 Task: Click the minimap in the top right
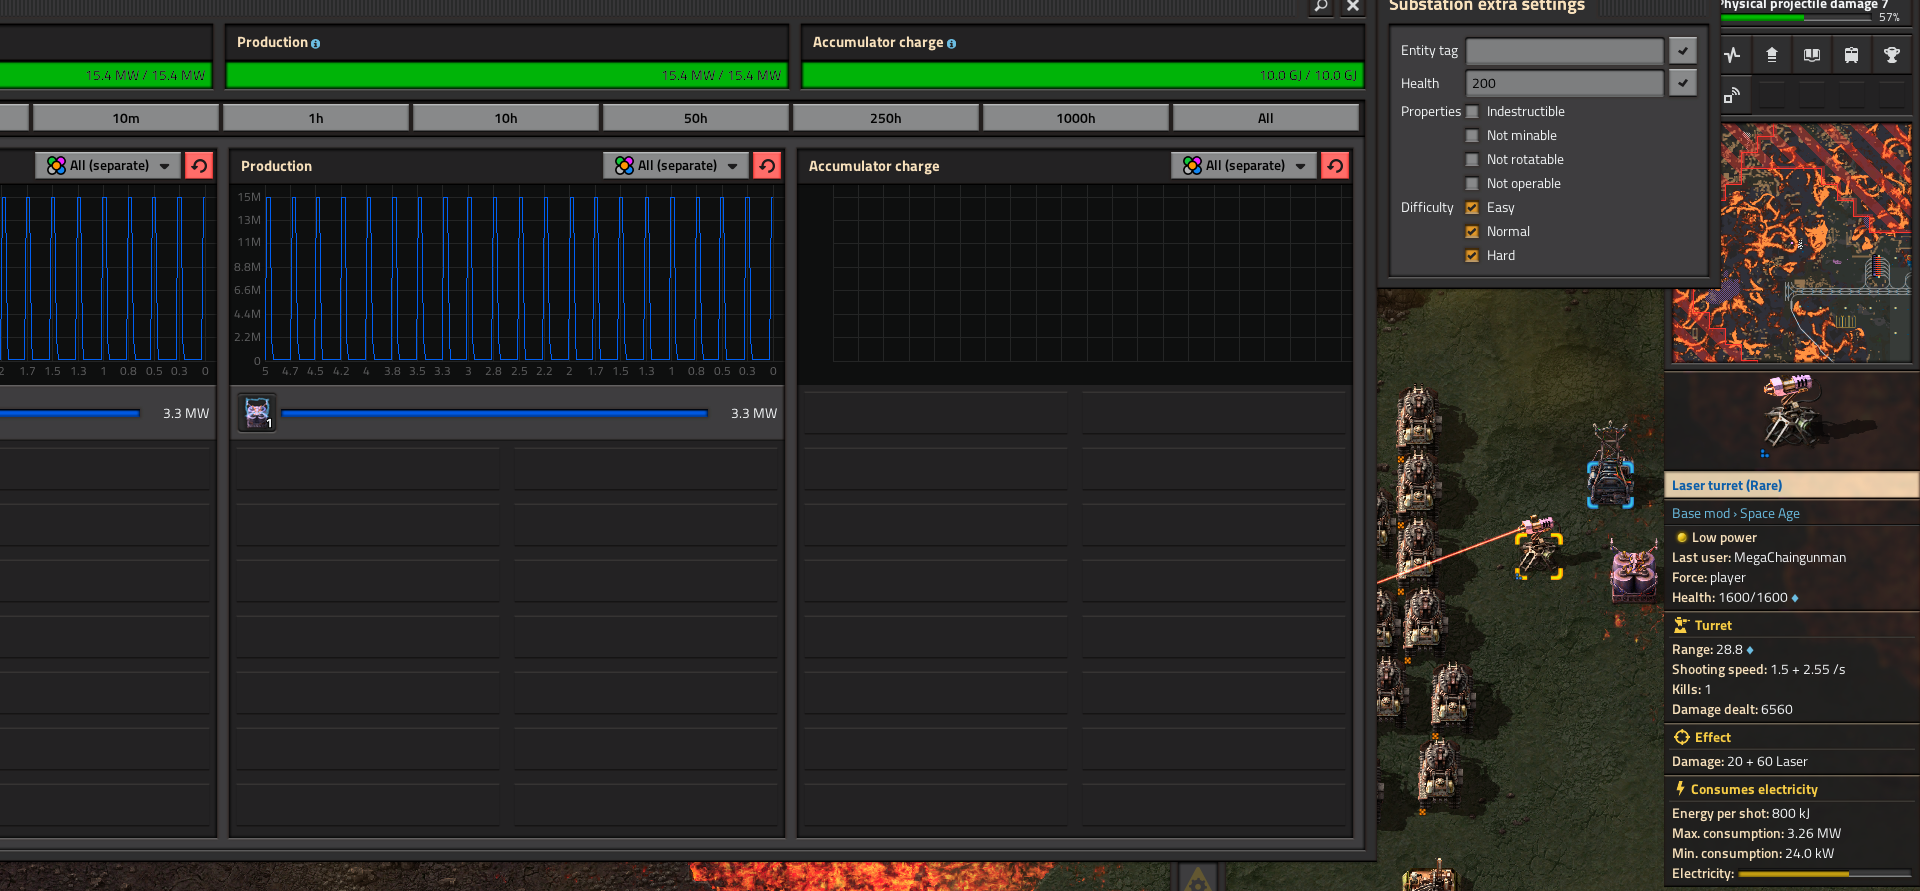1792,243
